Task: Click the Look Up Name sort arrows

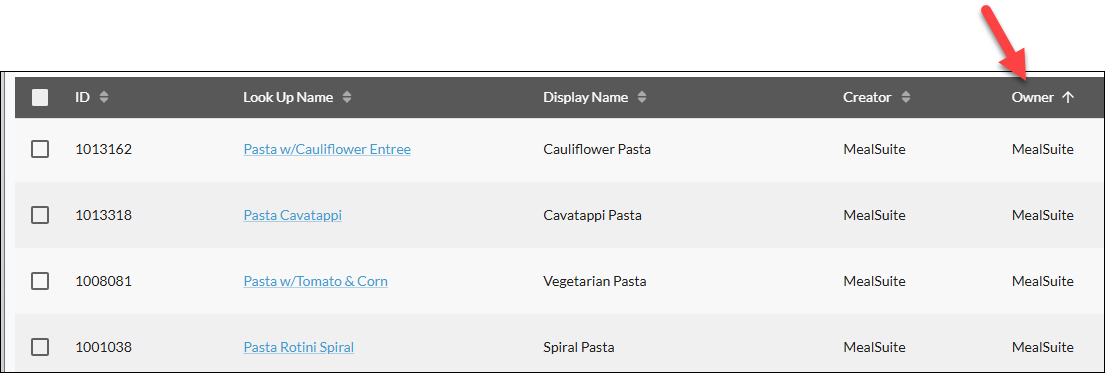Action: pyautogui.click(x=347, y=98)
